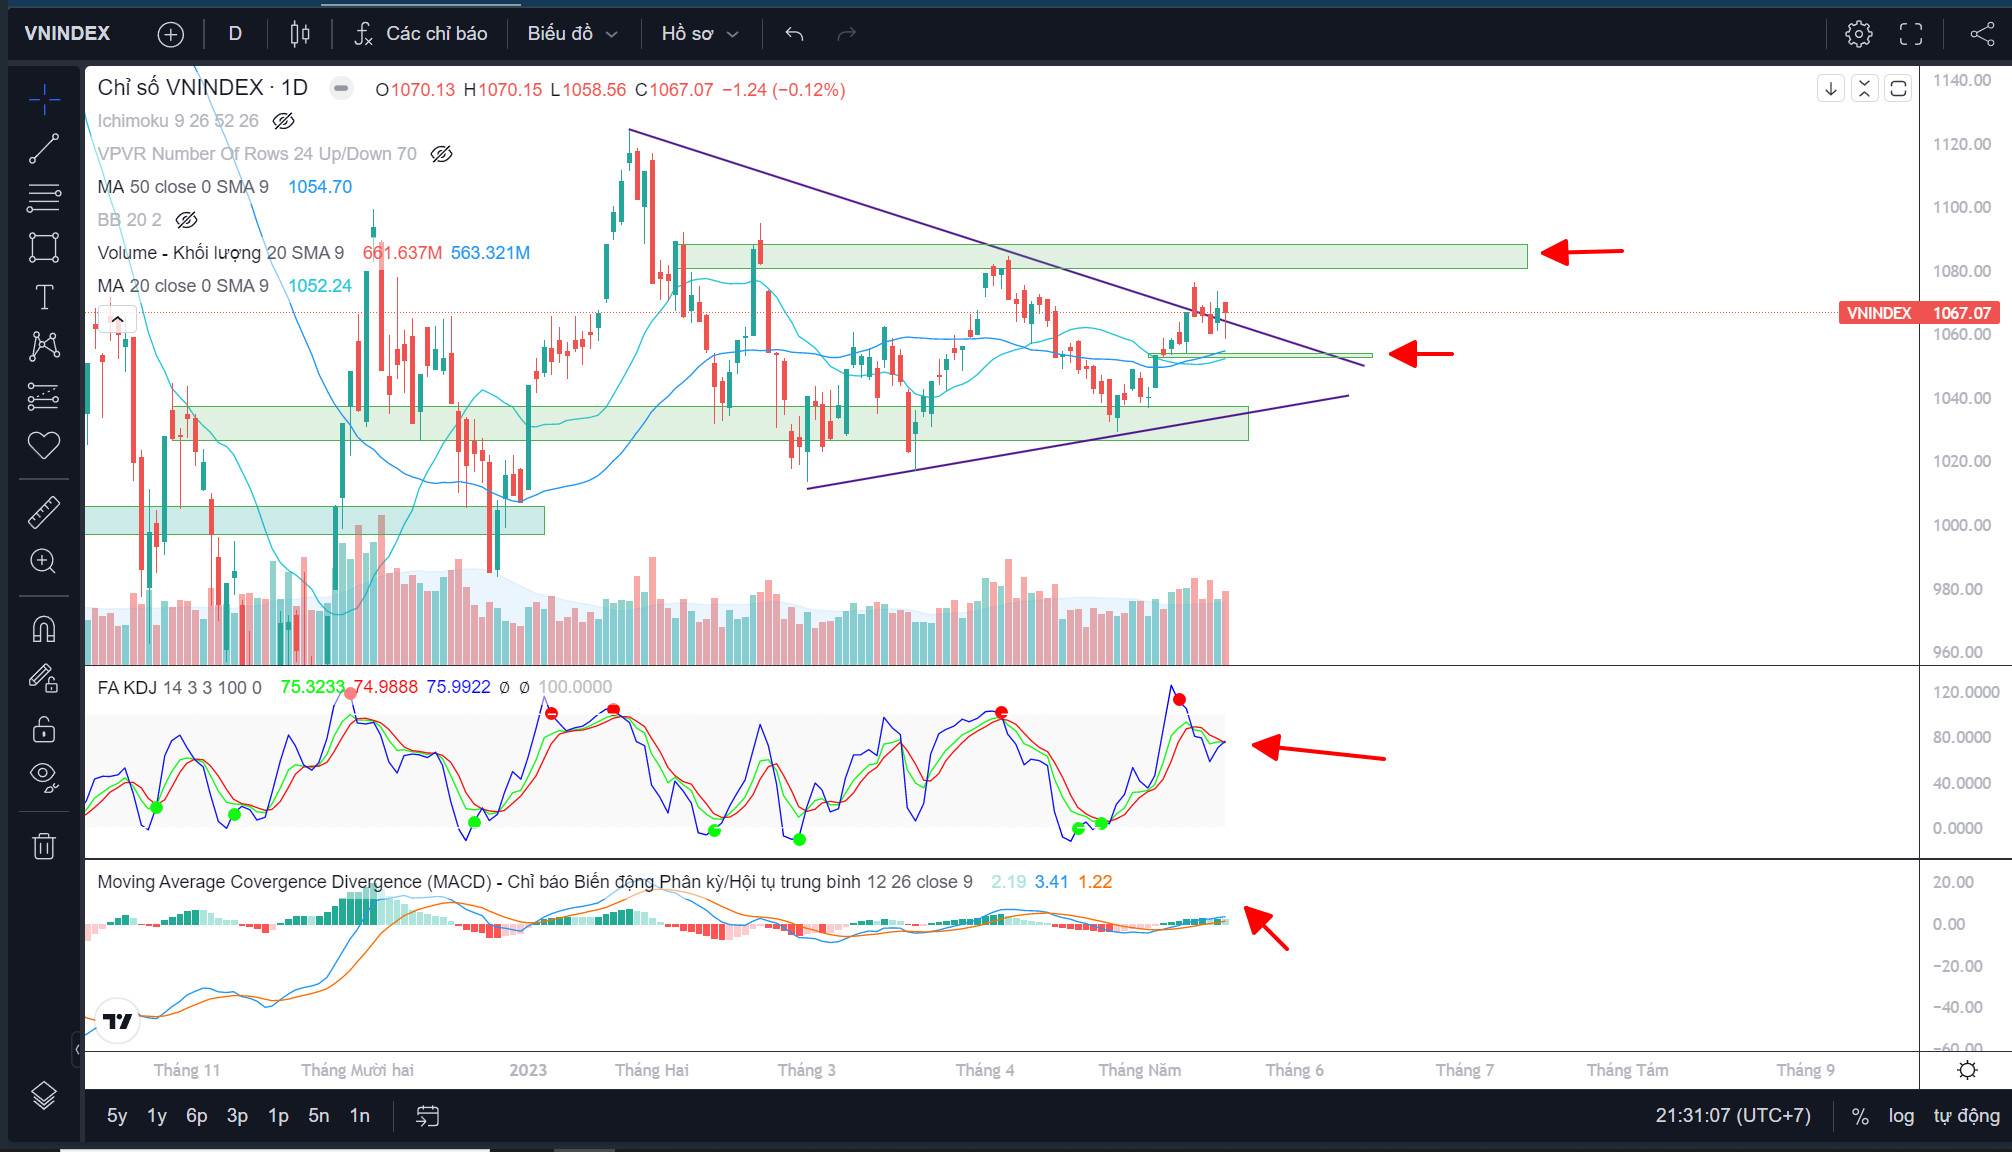Toggle magnet mode for drawings
The width and height of the screenshot is (2012, 1152).
click(x=44, y=629)
